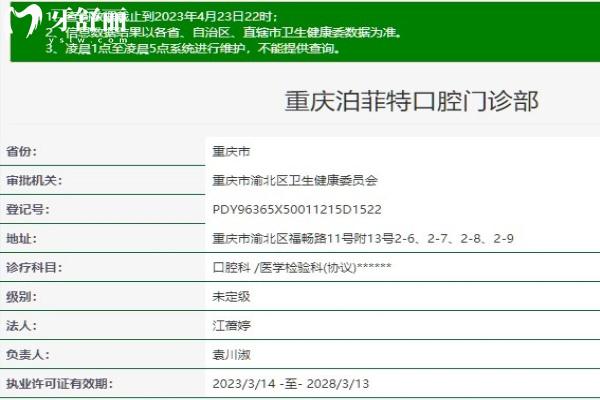Viewport: 600px width, 400px height.
Task: Select registration number PDY96365X50011215D1522
Action: [x=297, y=209]
